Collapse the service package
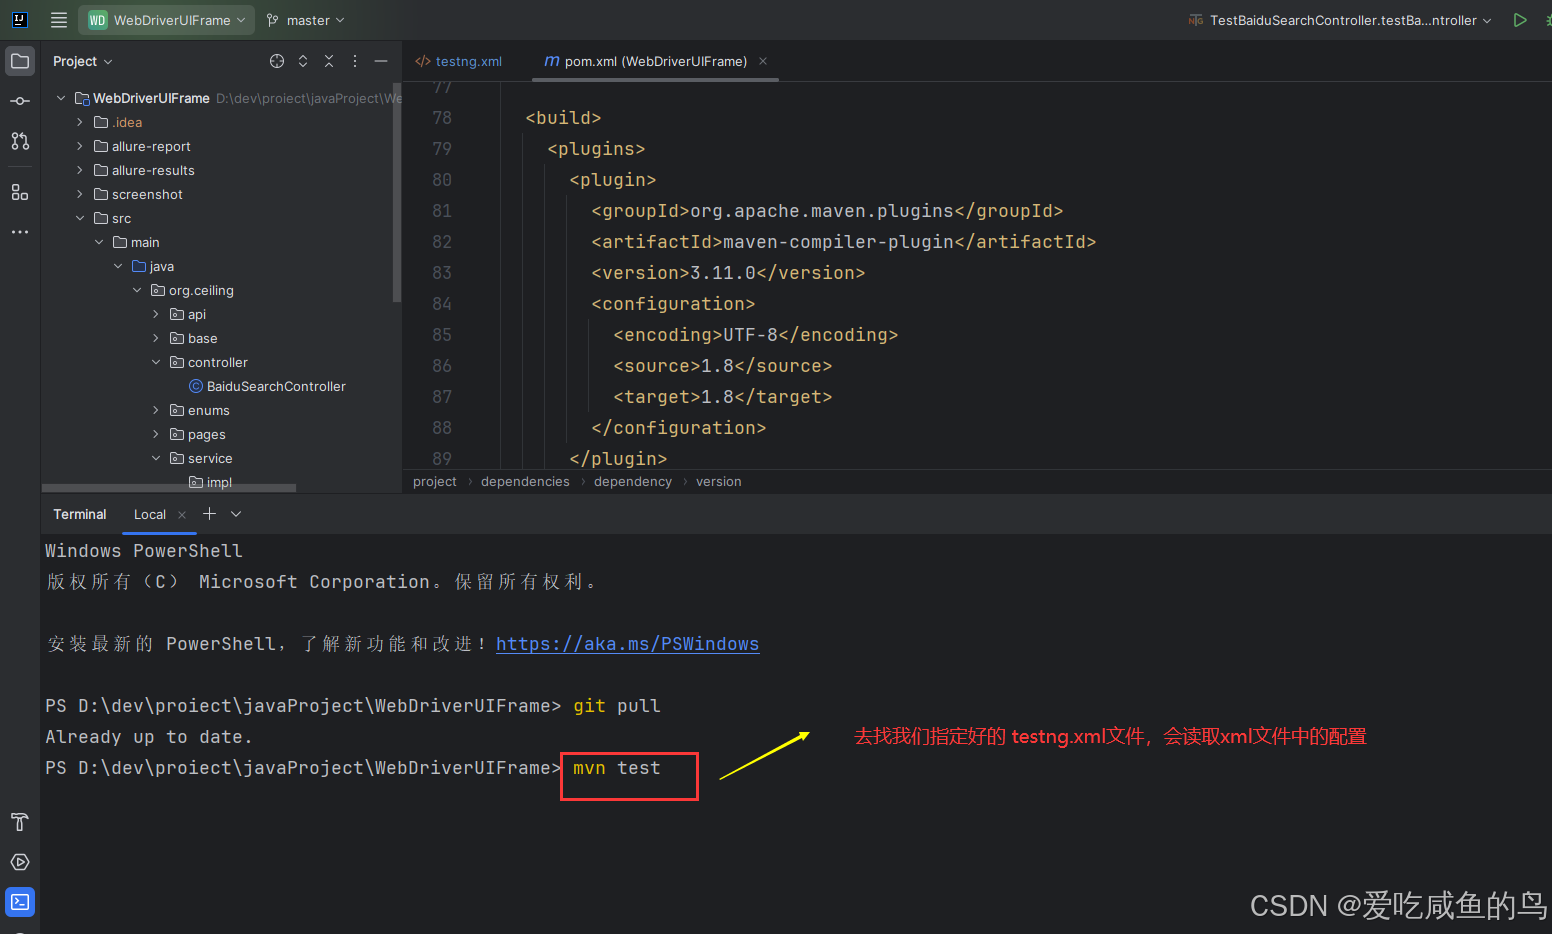The width and height of the screenshot is (1552, 934). click(156, 458)
